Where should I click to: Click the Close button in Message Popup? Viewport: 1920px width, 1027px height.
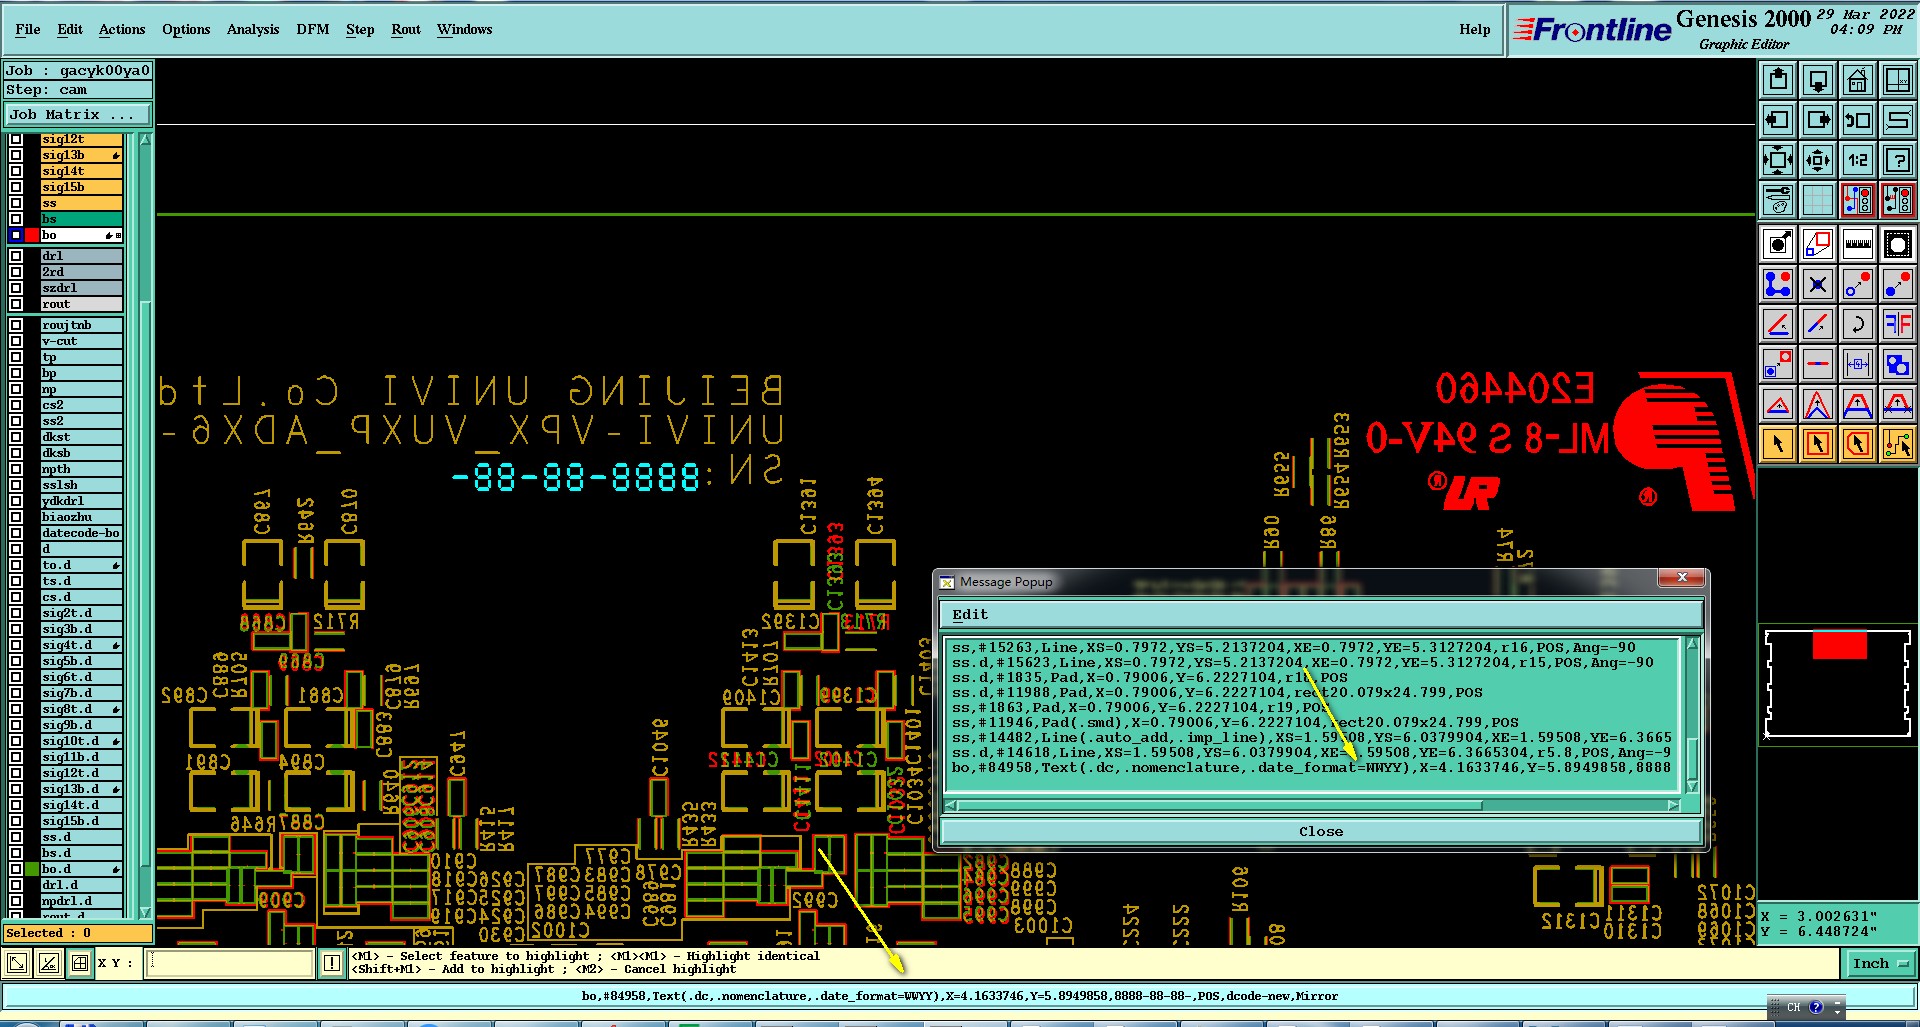coord(1321,831)
